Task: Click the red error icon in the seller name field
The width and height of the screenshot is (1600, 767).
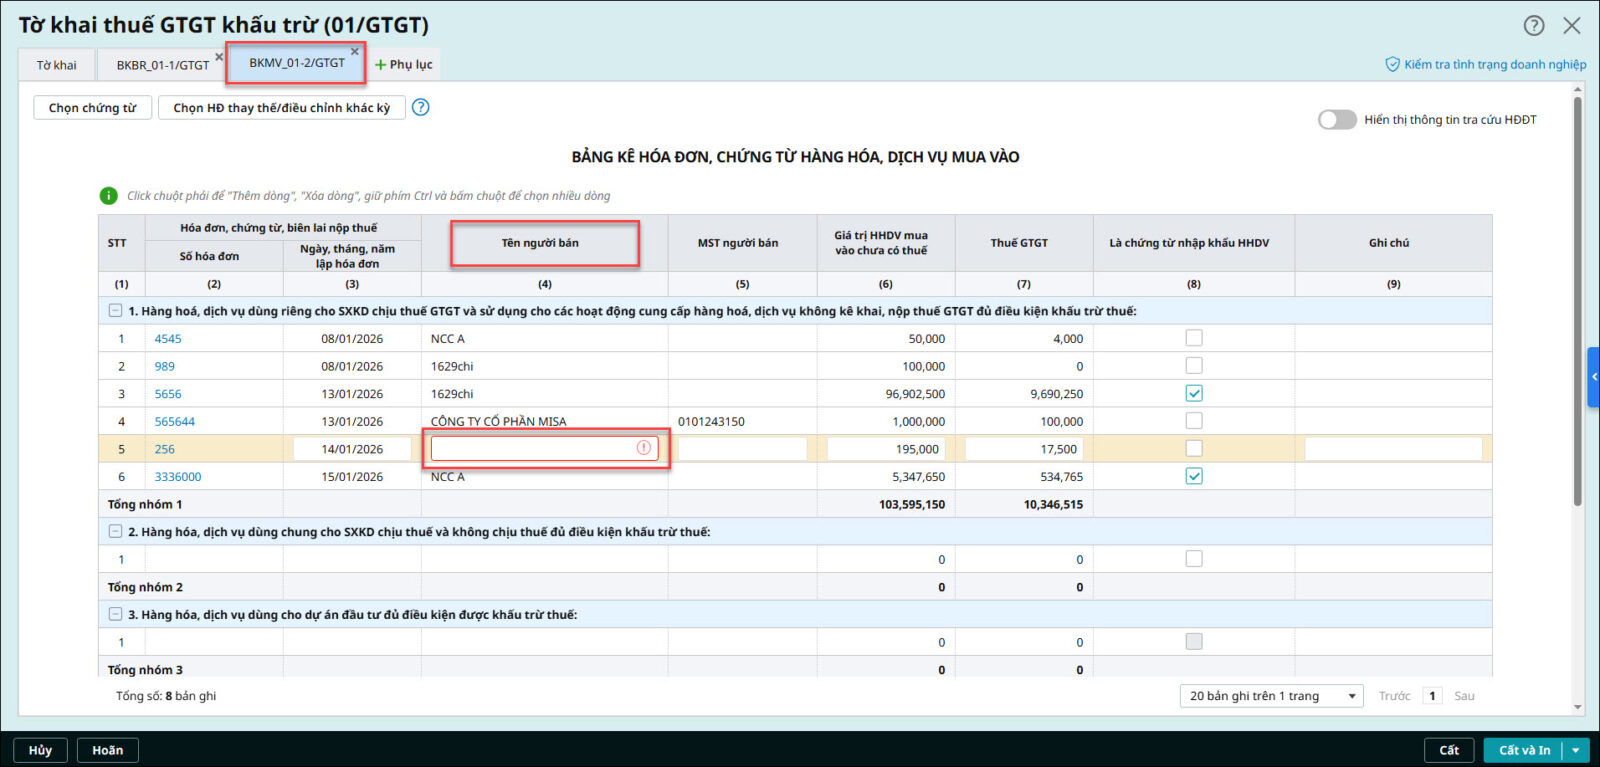Action: pyautogui.click(x=644, y=448)
